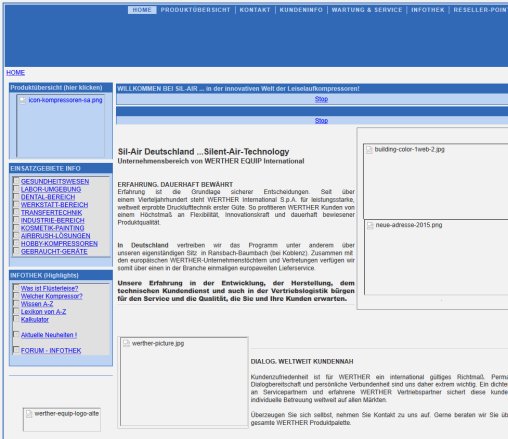Click bullet icon next to Kalkulator
508x439 pixels.
pyautogui.click(x=16, y=319)
